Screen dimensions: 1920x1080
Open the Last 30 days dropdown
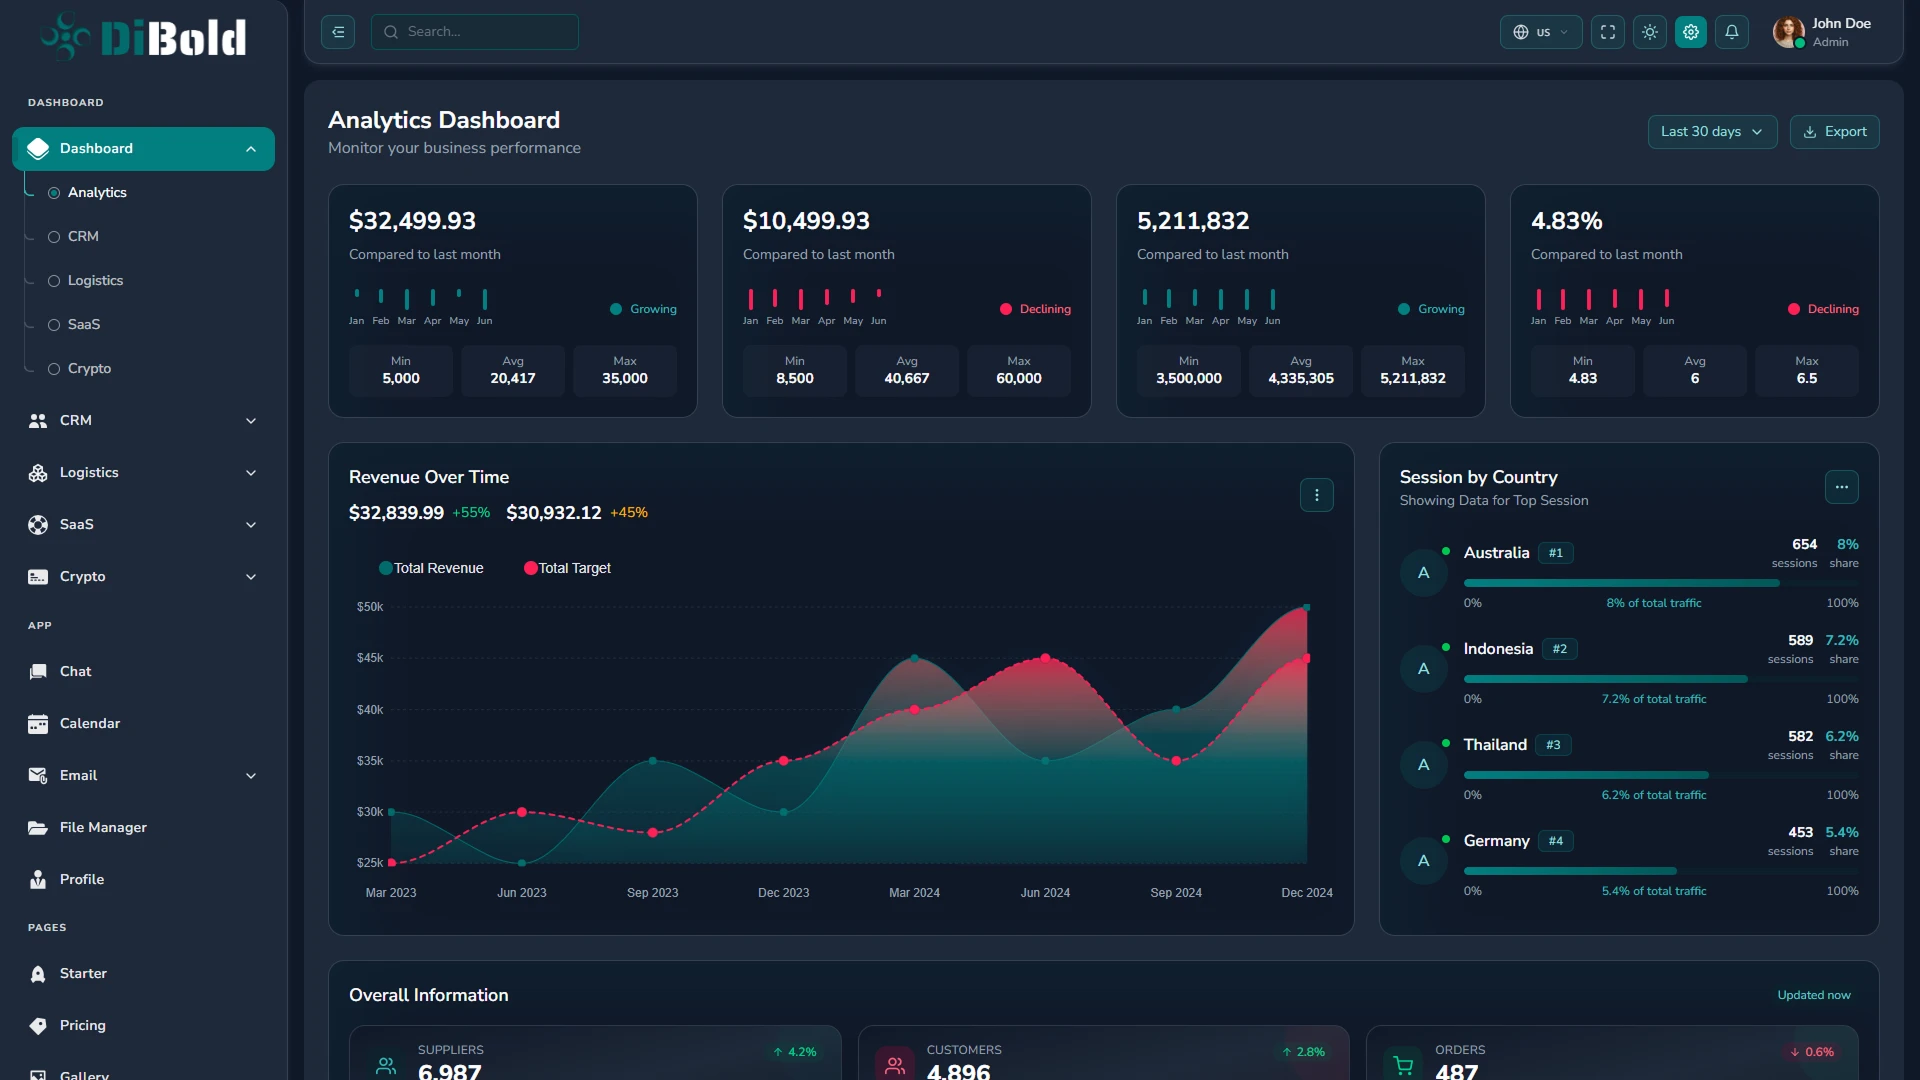pos(1712,132)
